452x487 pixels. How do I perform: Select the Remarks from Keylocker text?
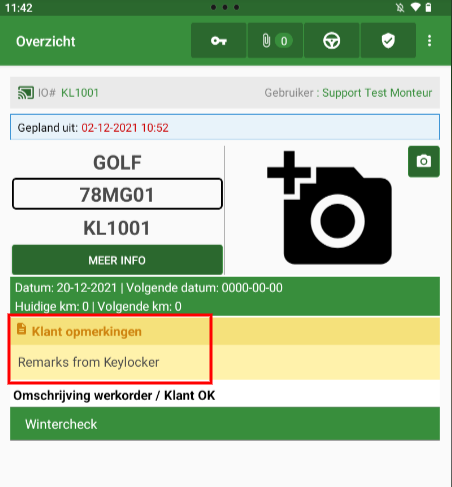coord(89,362)
